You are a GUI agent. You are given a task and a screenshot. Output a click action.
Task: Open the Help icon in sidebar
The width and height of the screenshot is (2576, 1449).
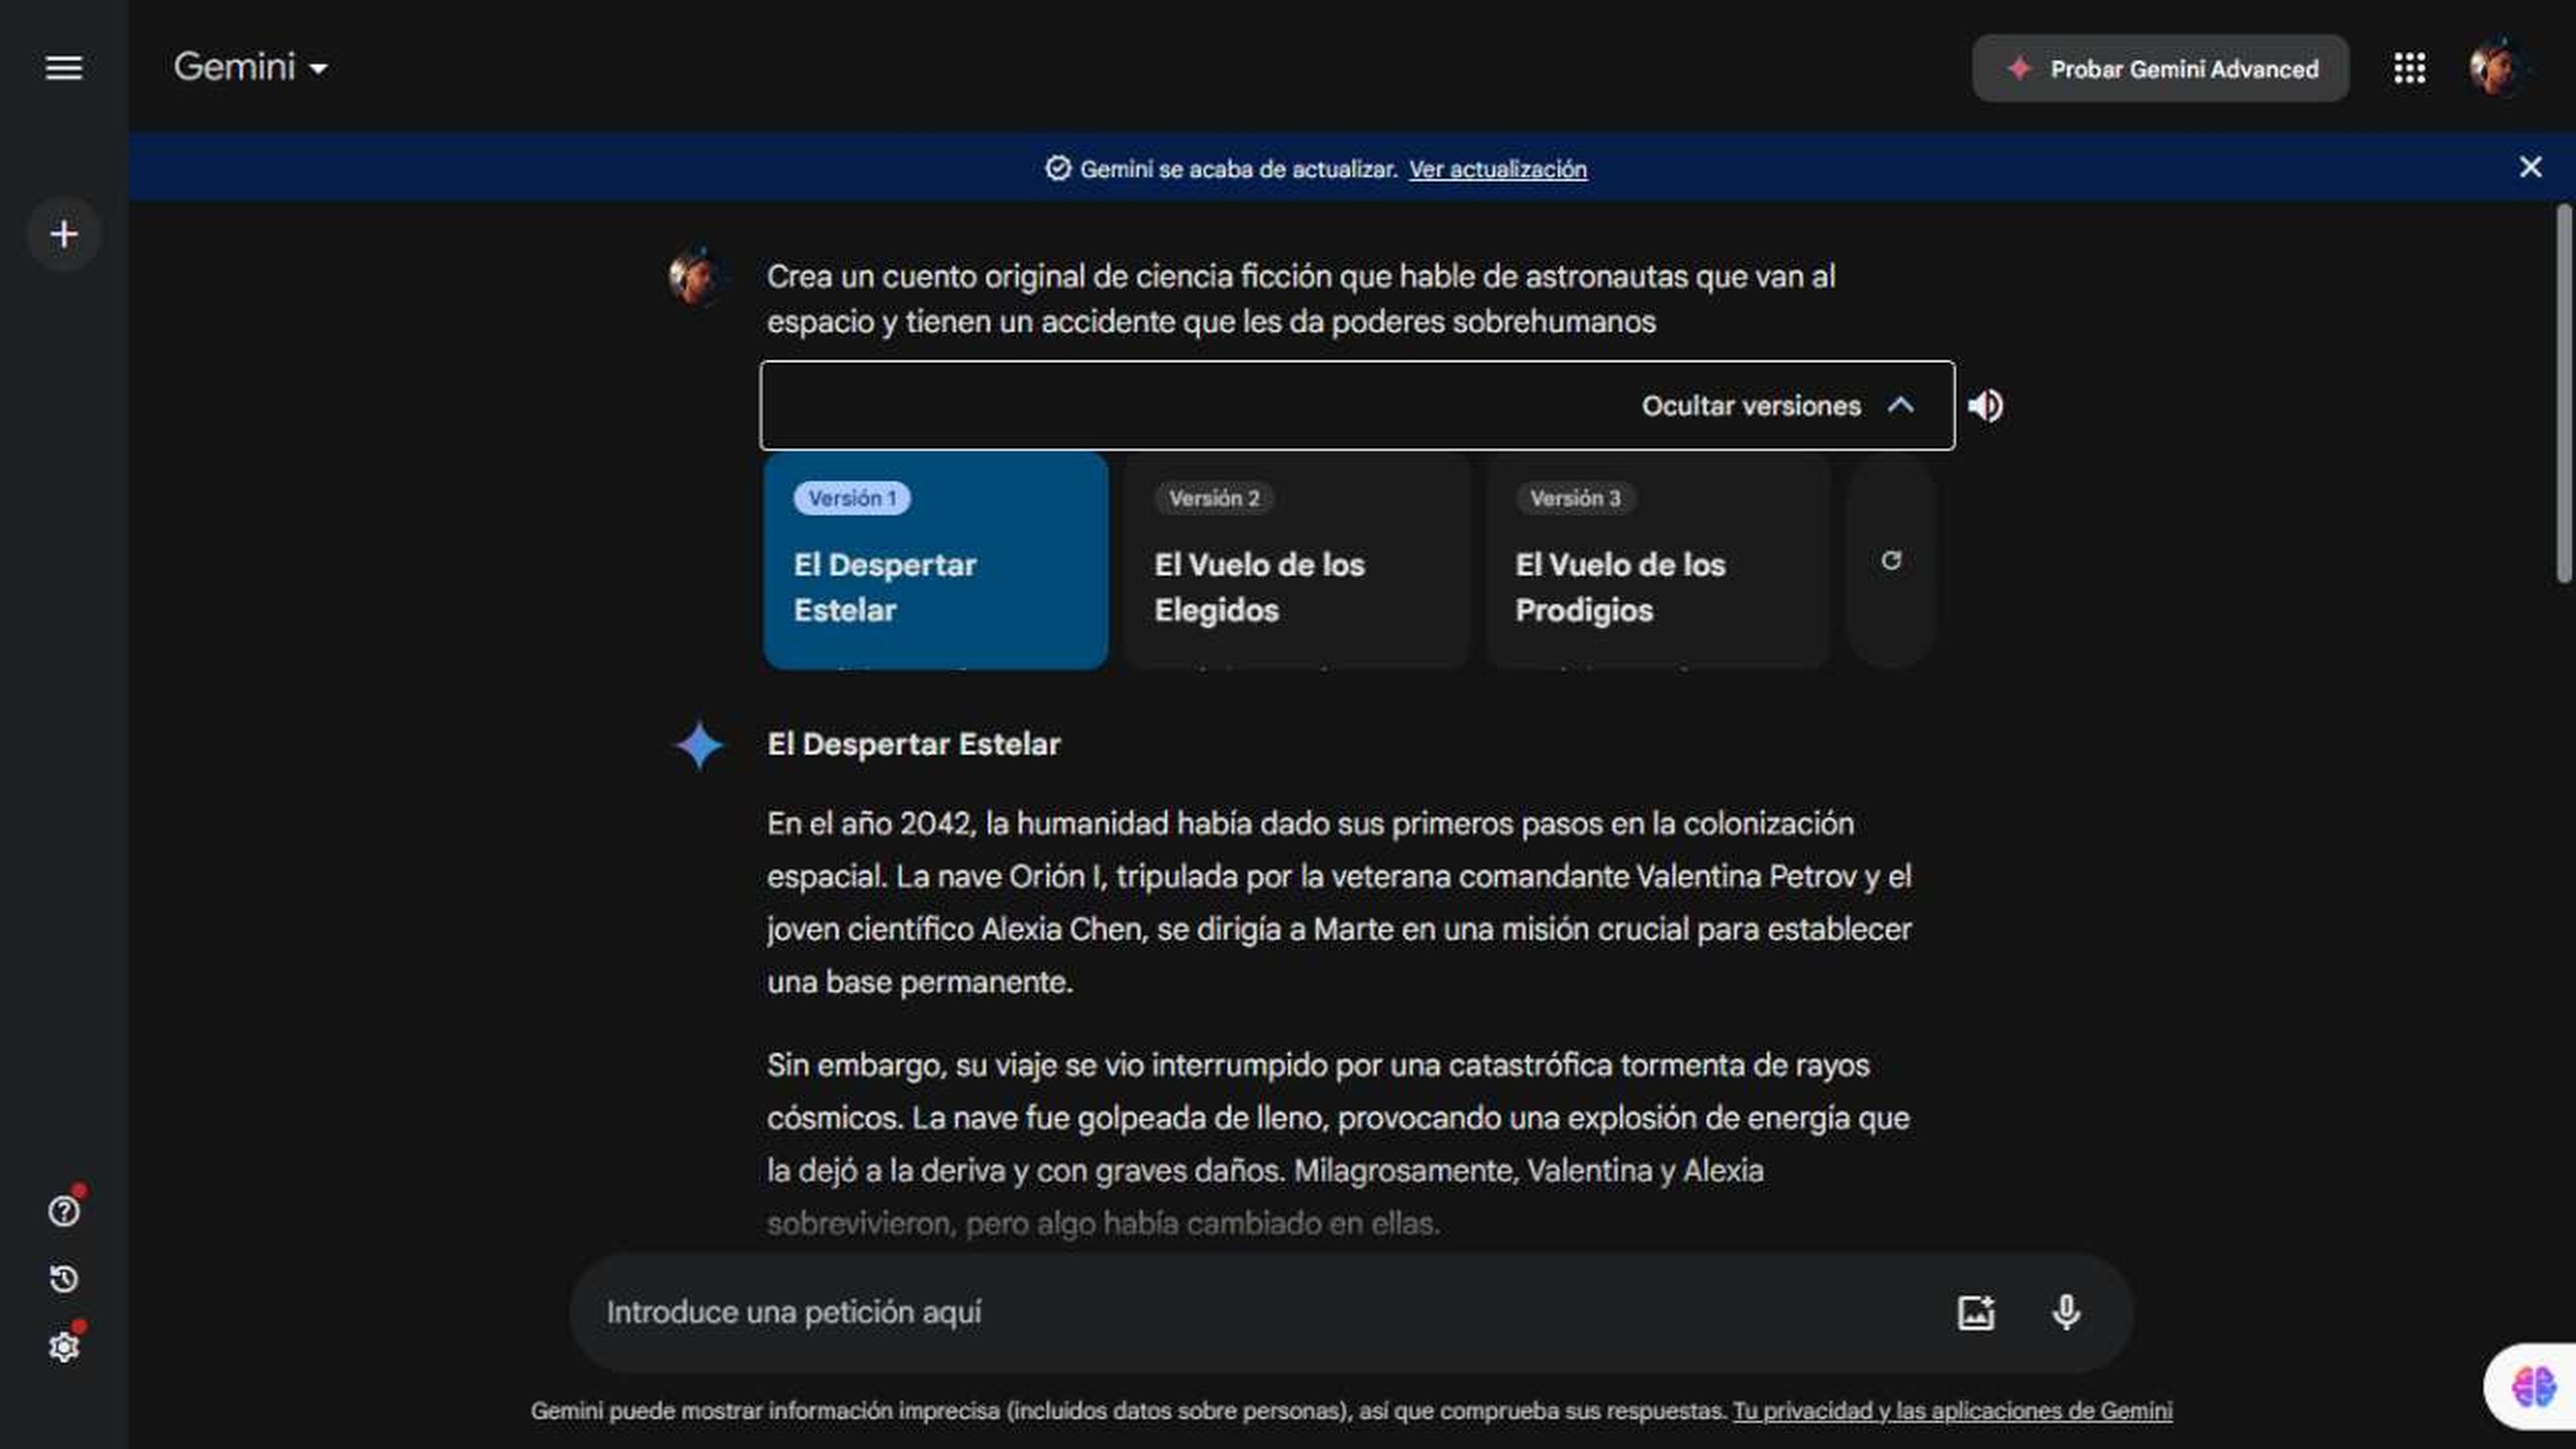pyautogui.click(x=64, y=1211)
